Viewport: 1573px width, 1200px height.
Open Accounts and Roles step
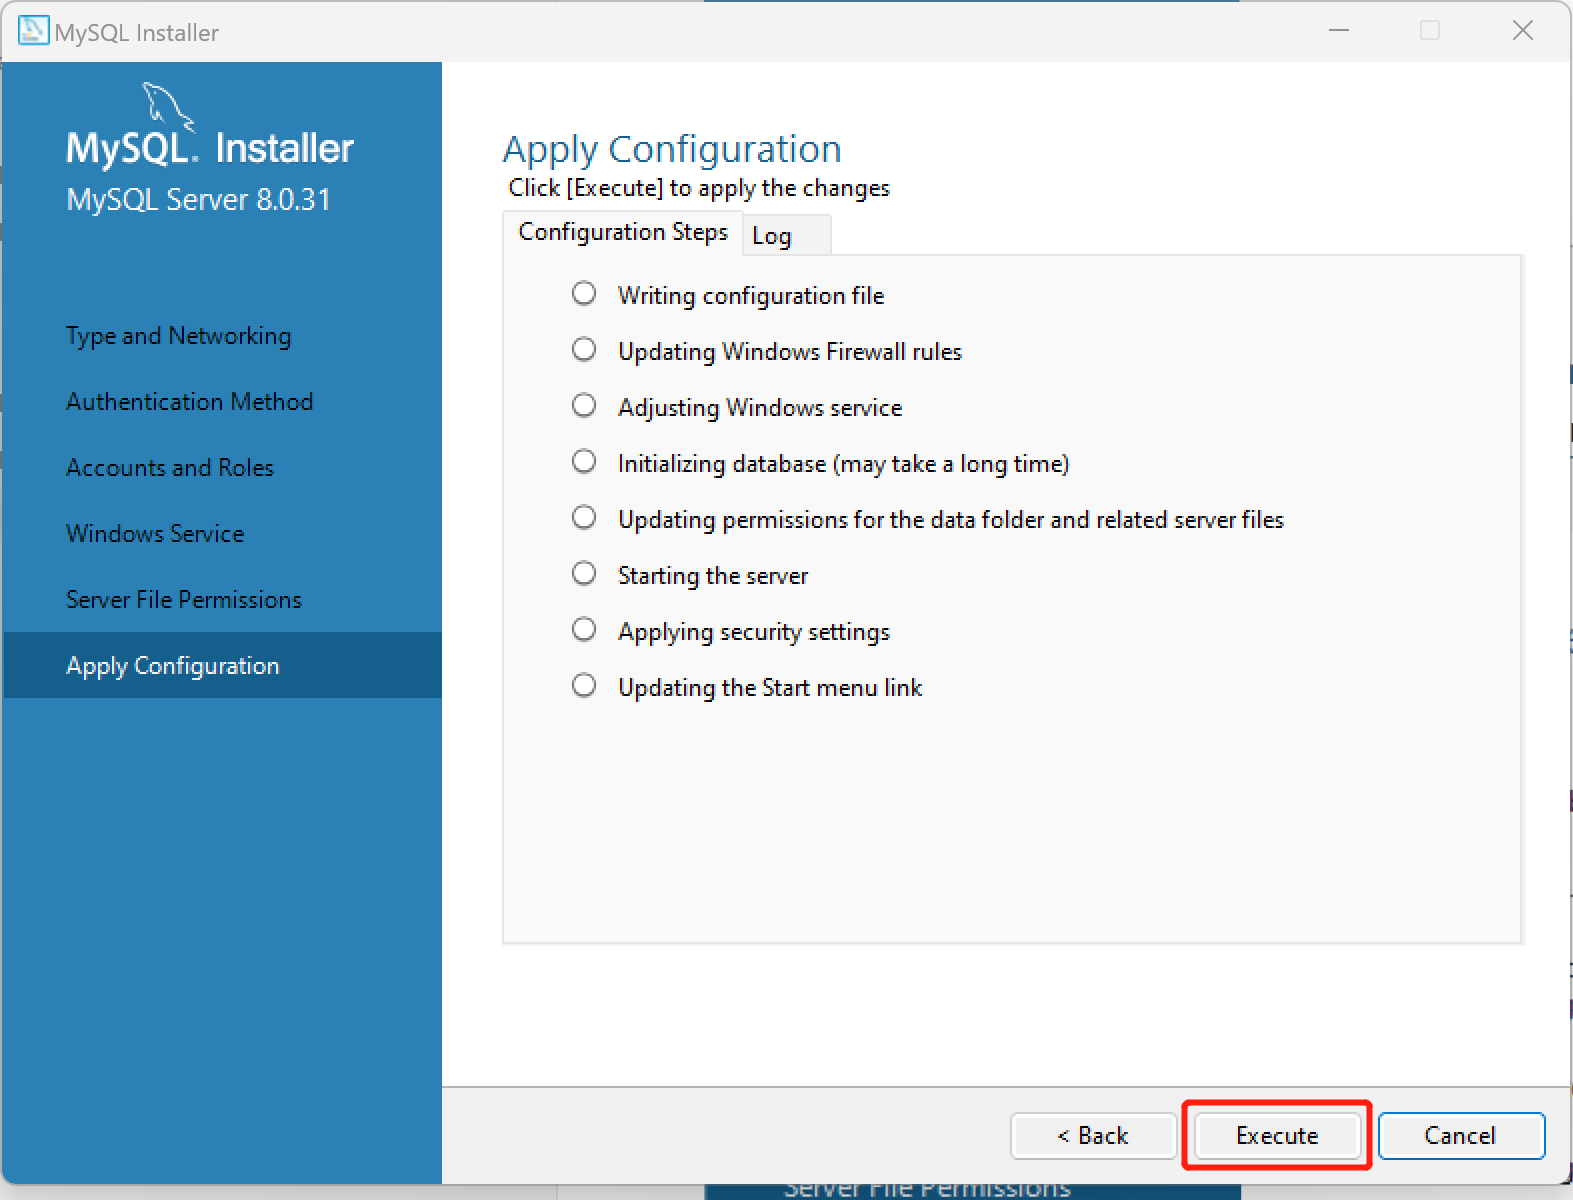tap(170, 468)
